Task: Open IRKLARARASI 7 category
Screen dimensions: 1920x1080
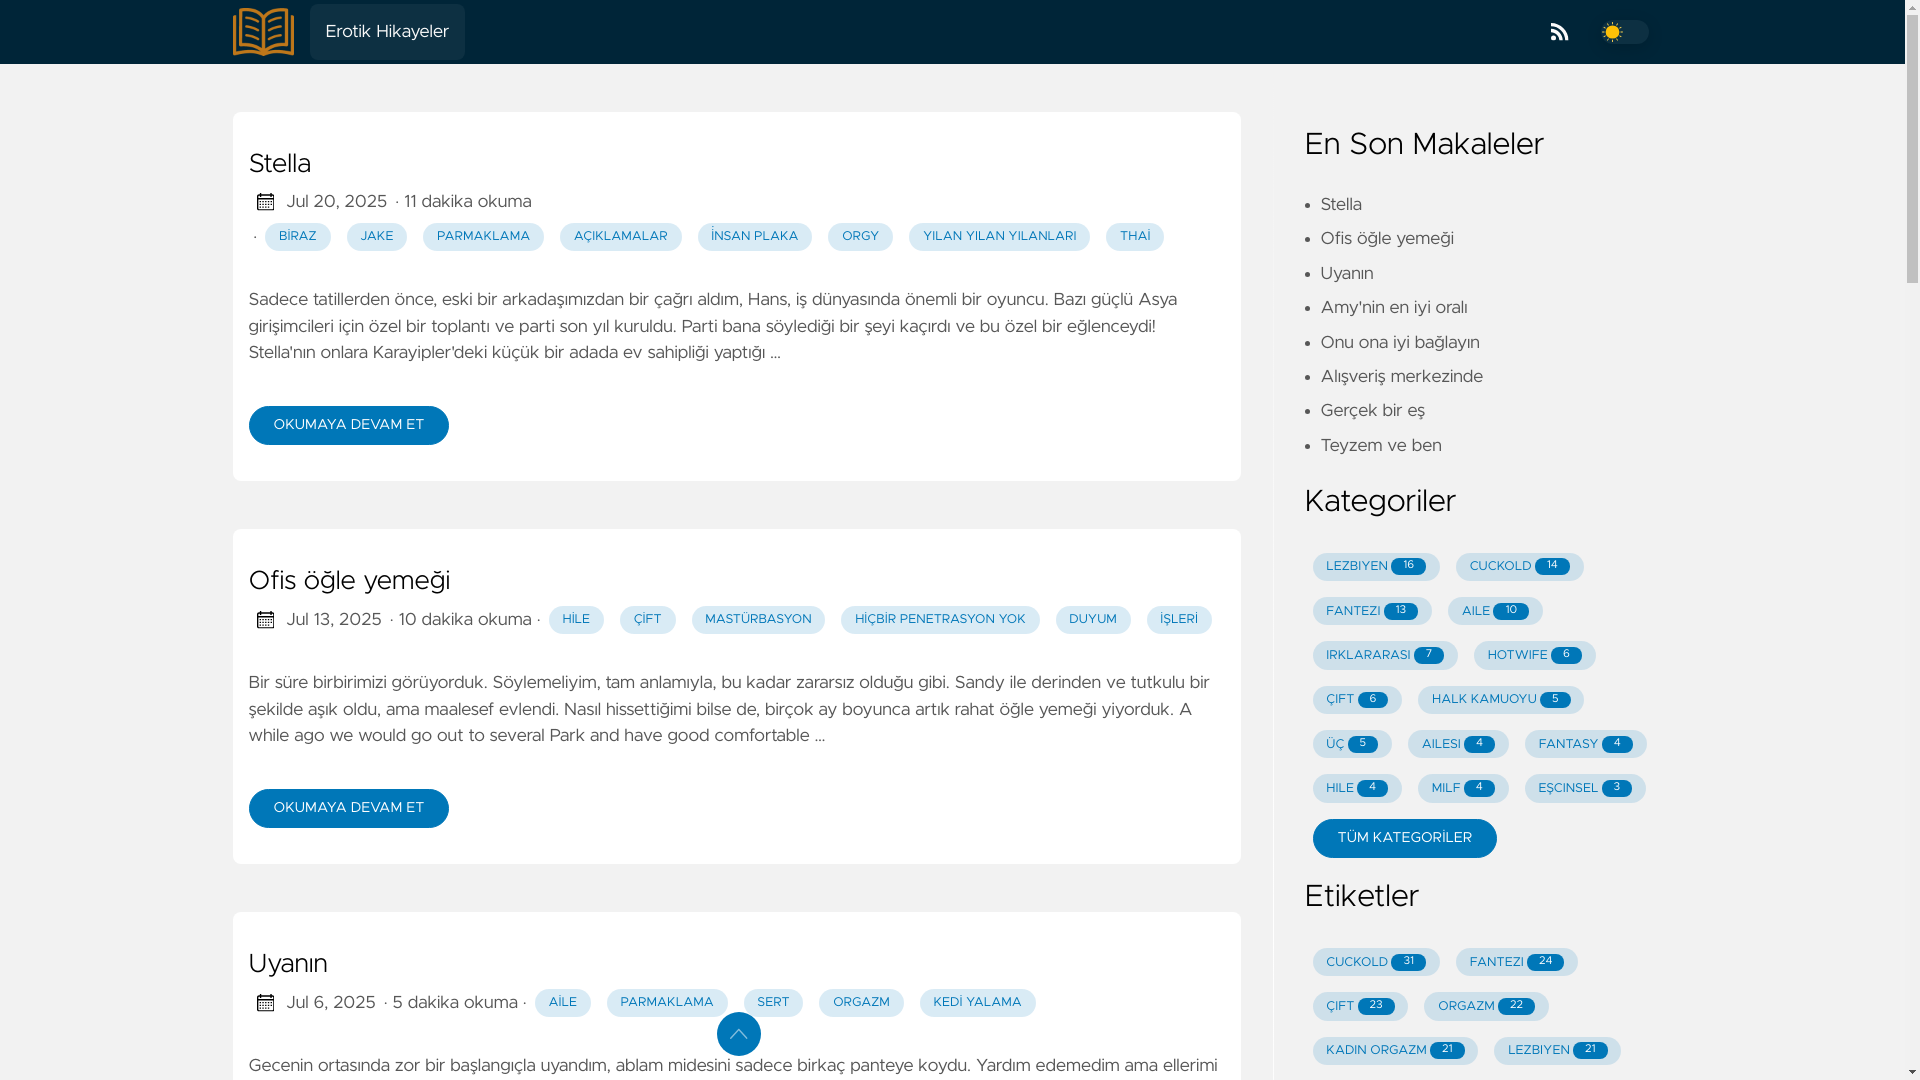Action: [x=1384, y=655]
